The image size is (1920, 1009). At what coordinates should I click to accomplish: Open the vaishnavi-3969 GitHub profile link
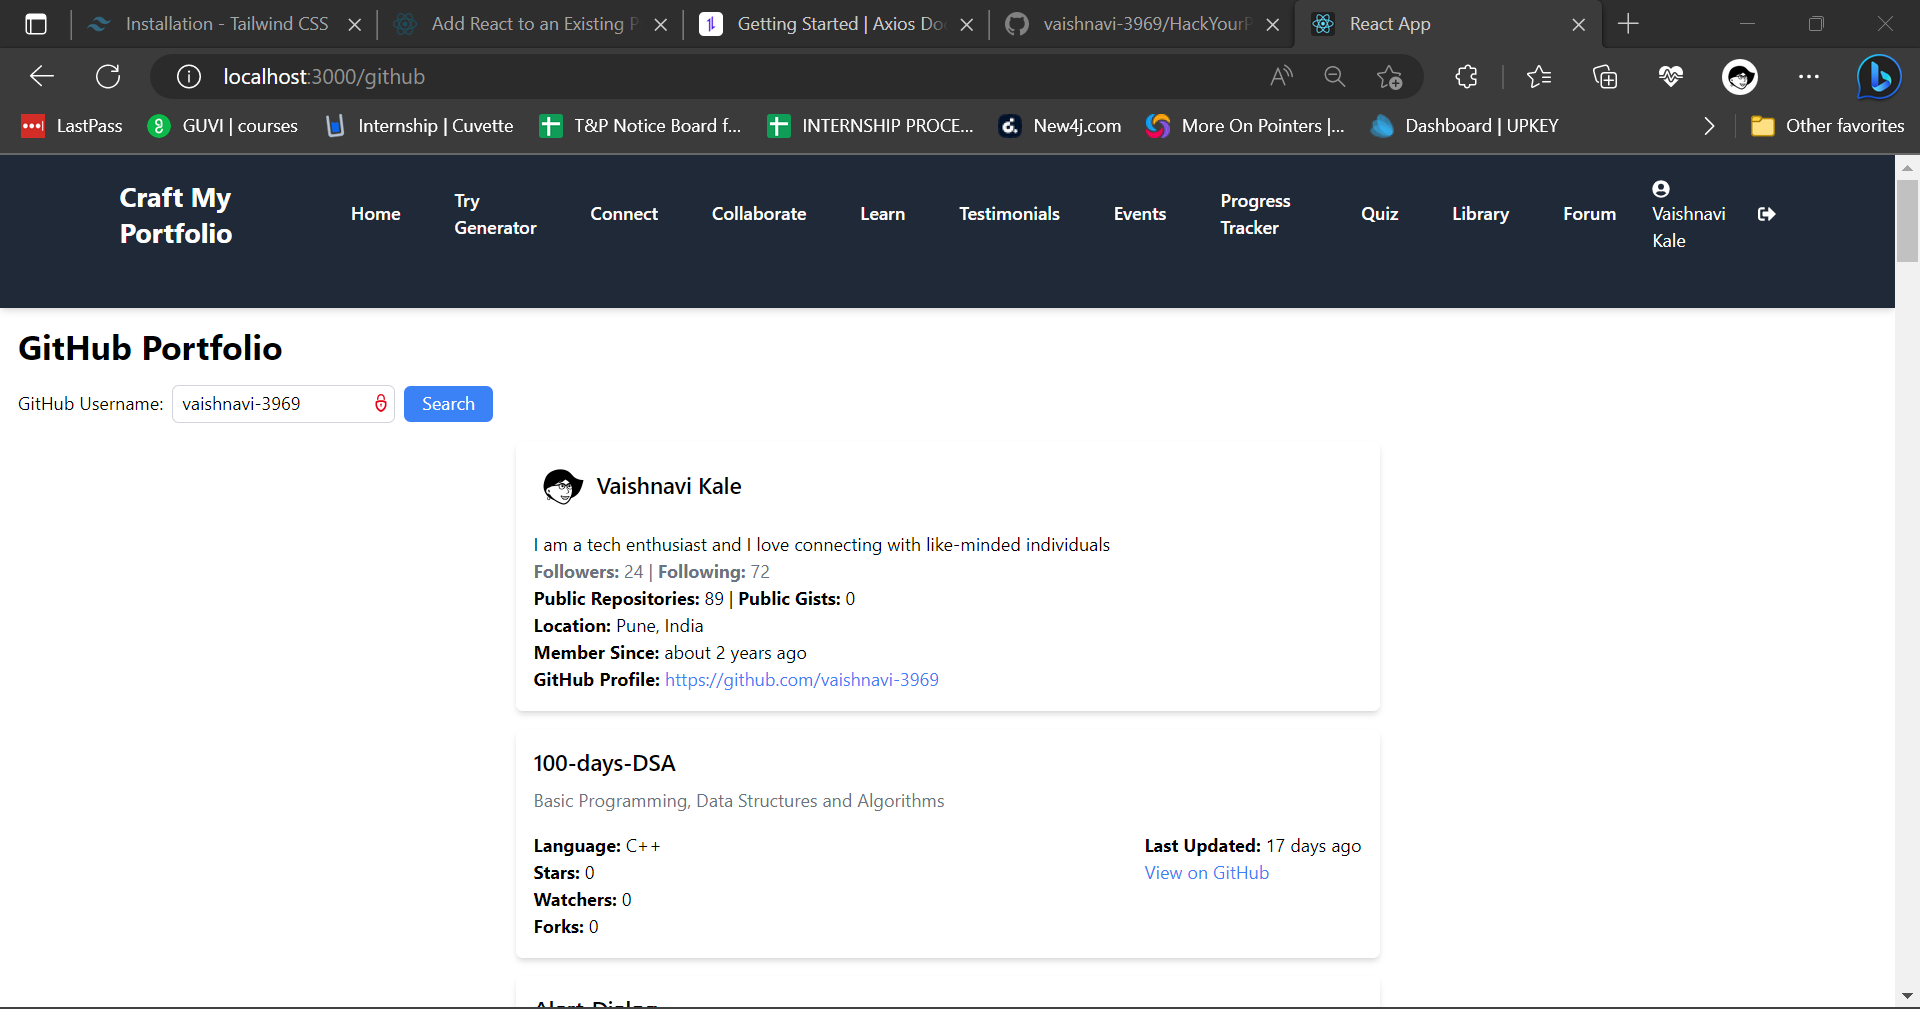click(x=801, y=679)
